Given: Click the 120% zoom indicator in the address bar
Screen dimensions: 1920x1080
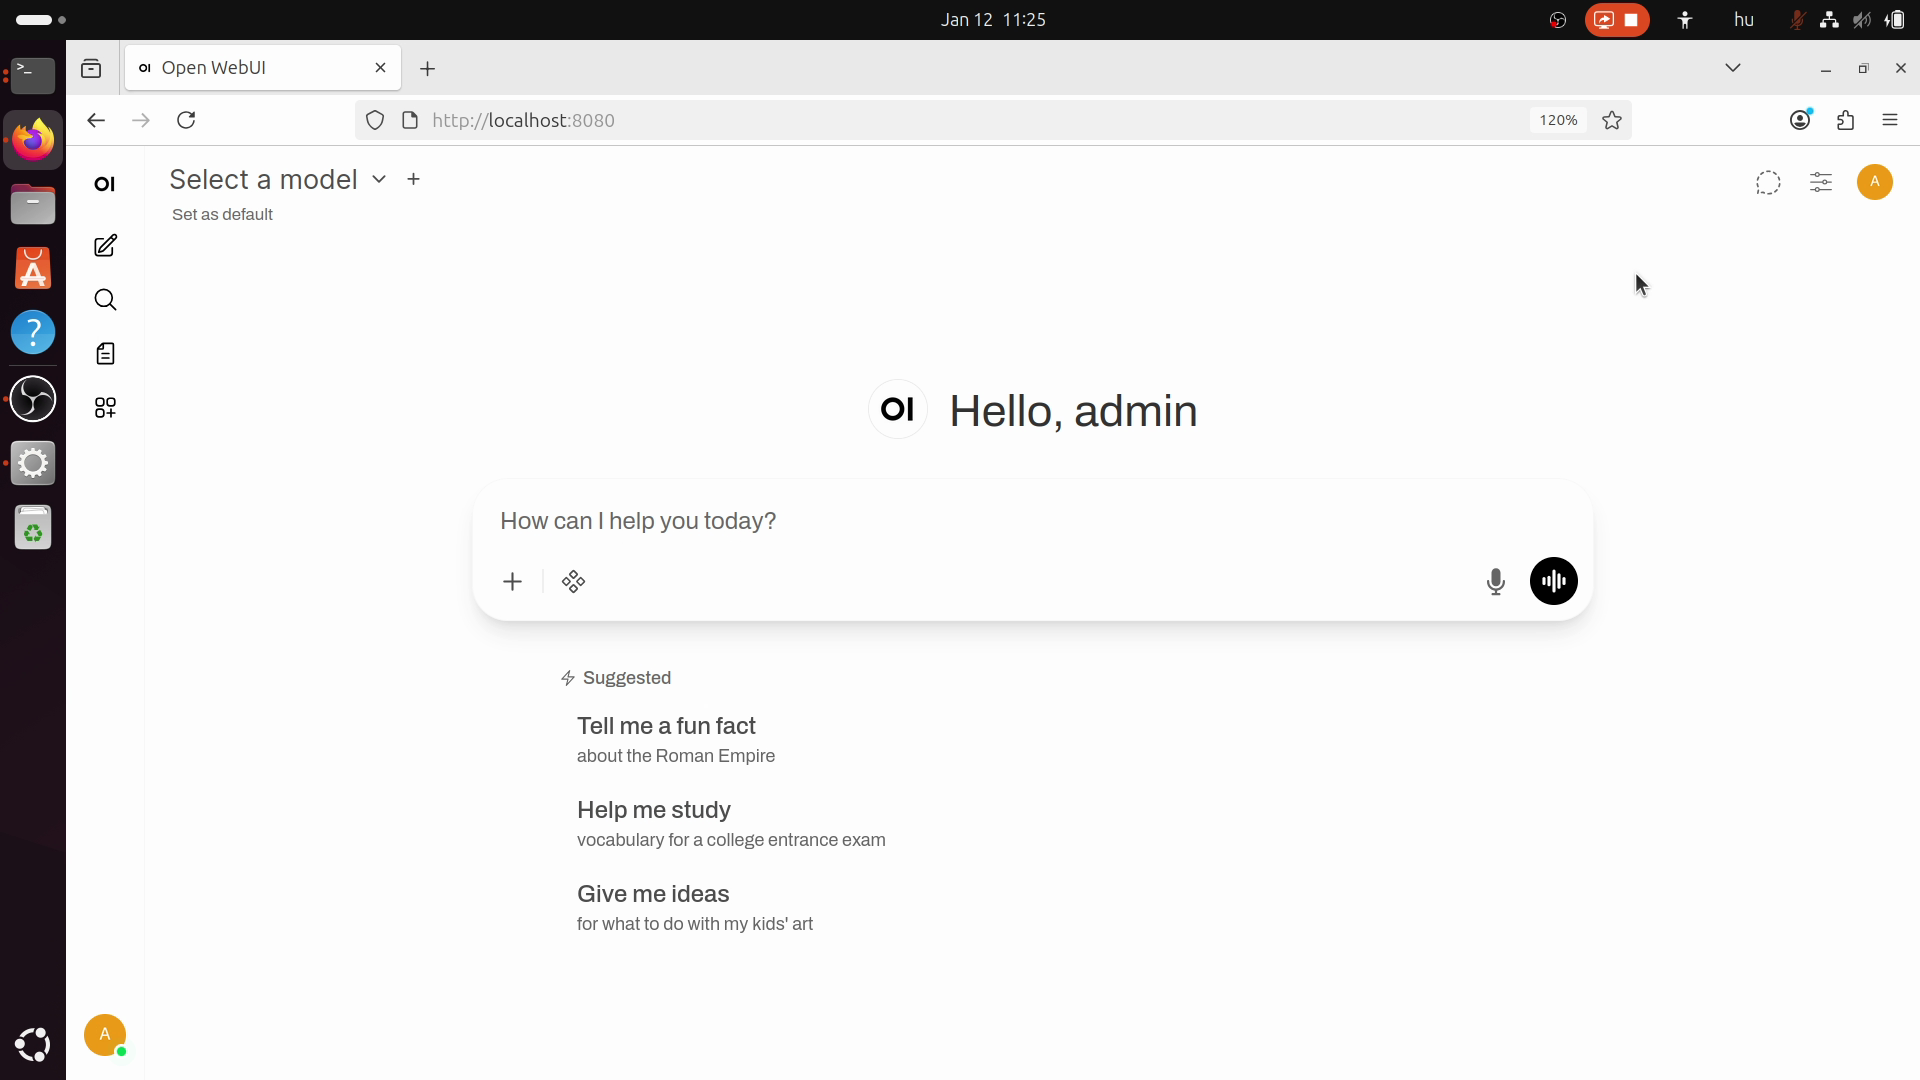Looking at the screenshot, I should point(1557,120).
